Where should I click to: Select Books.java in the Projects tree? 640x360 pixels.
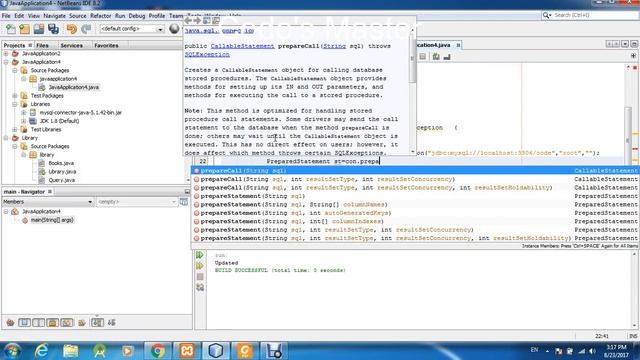click(x=61, y=163)
